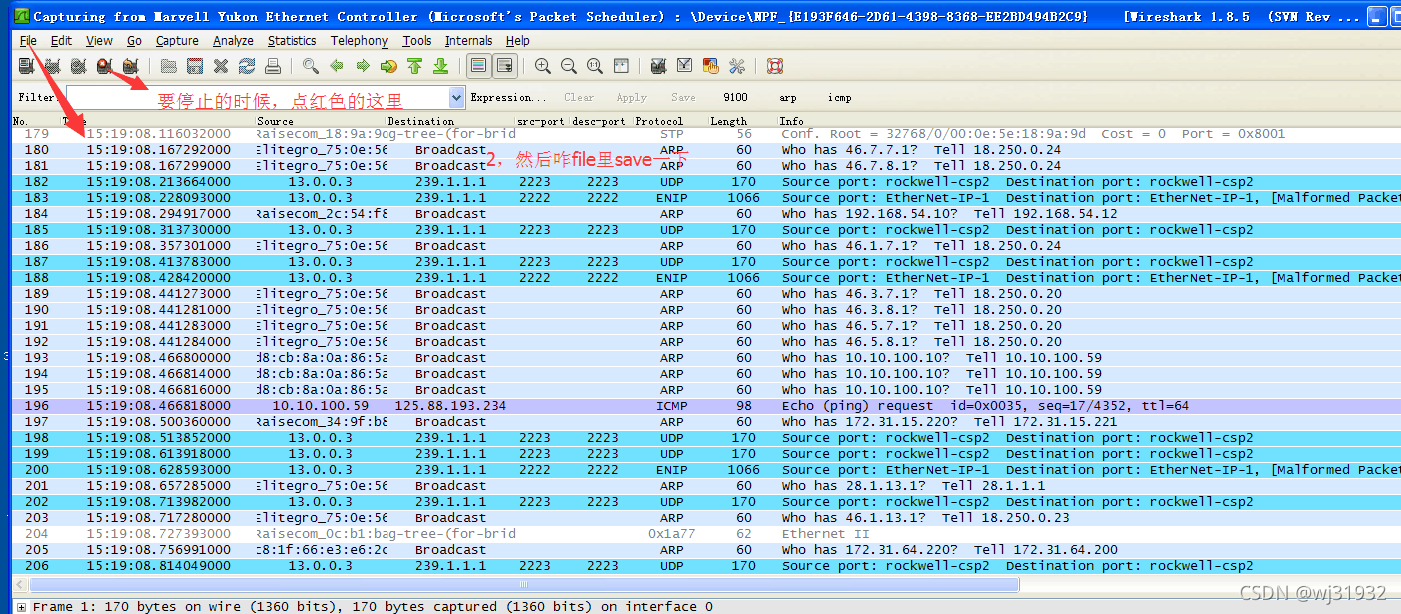
Task: Toggle packet list colorization
Action: (x=479, y=66)
